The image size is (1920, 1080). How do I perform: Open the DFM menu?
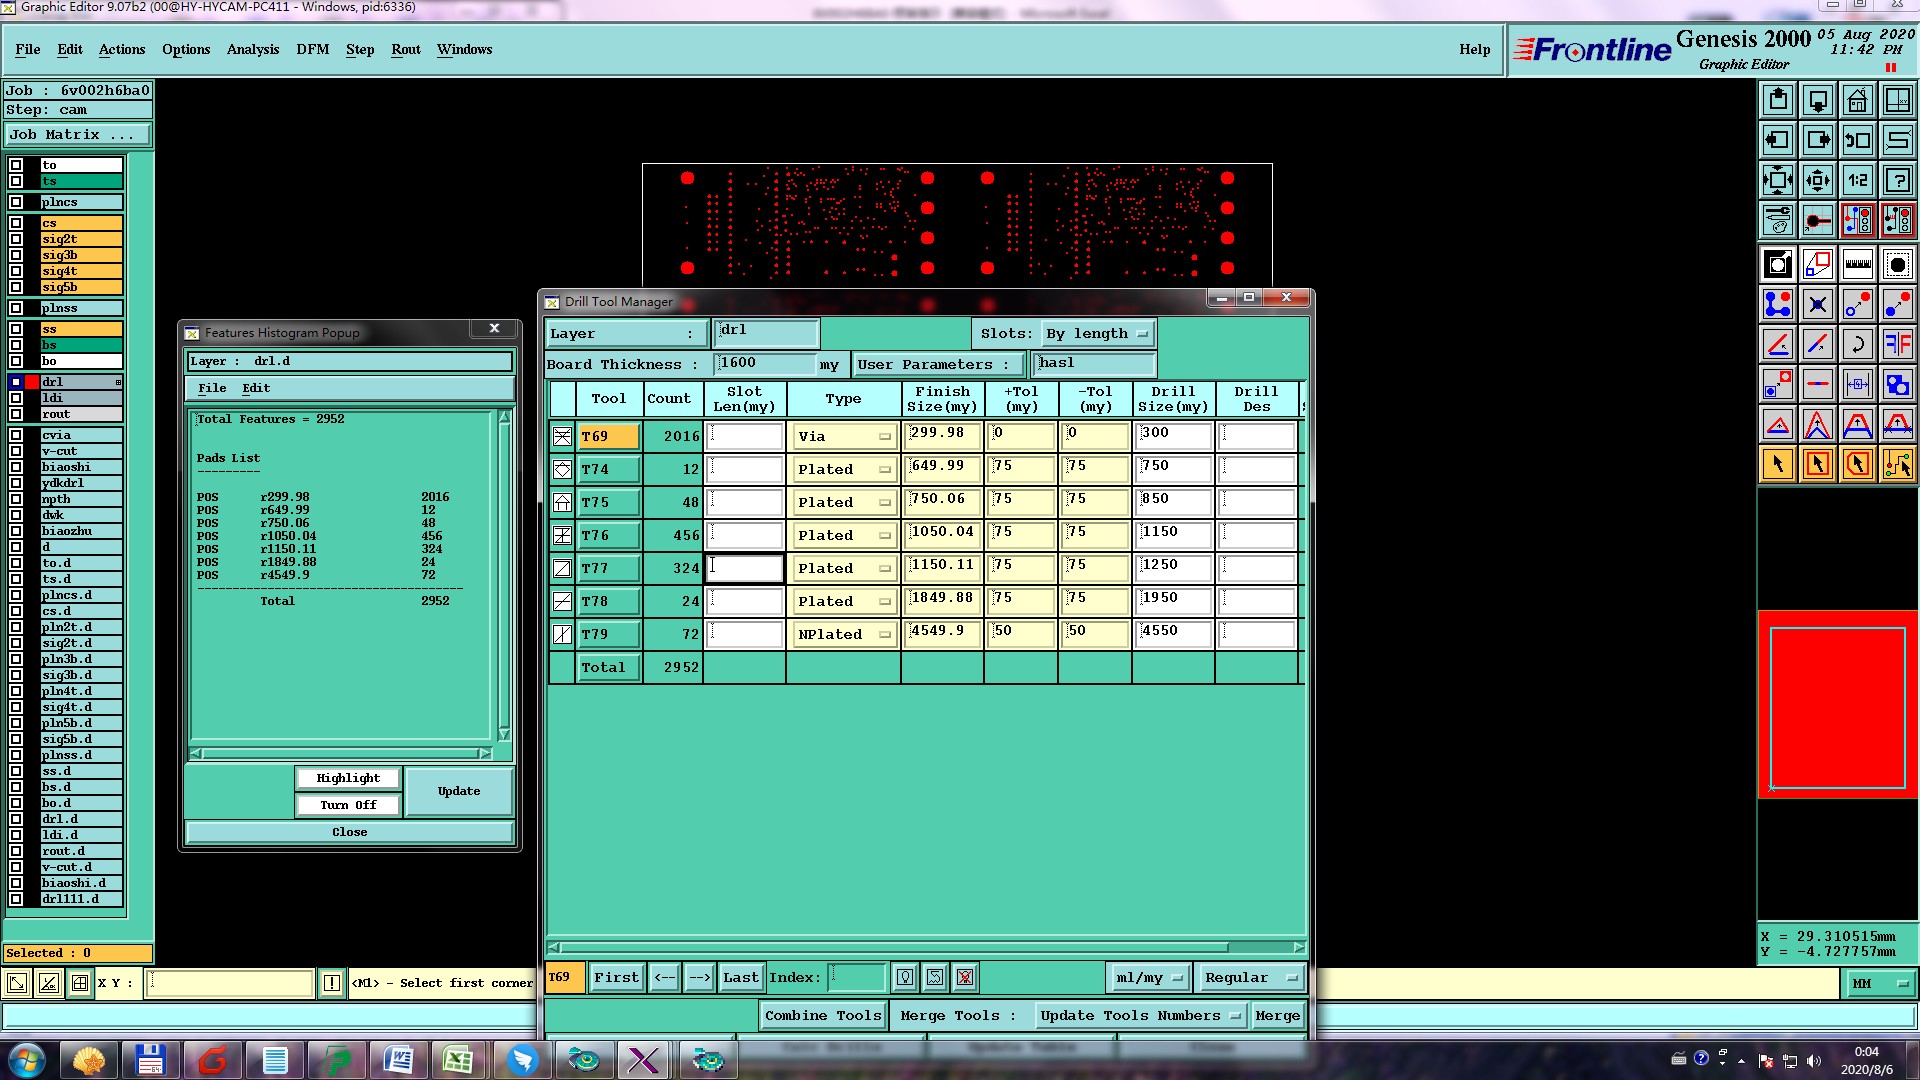(312, 49)
